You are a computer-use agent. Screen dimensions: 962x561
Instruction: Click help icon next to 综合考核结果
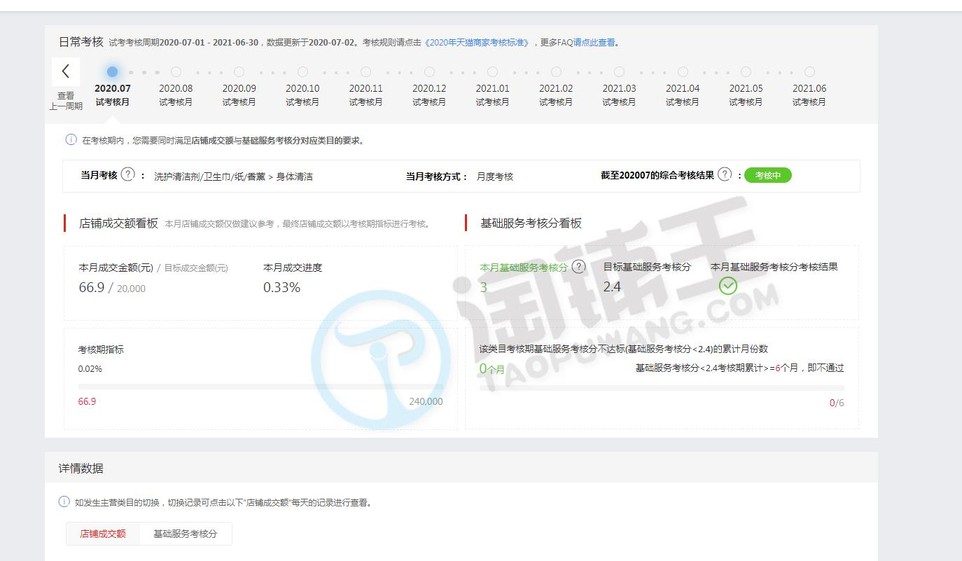(x=724, y=175)
